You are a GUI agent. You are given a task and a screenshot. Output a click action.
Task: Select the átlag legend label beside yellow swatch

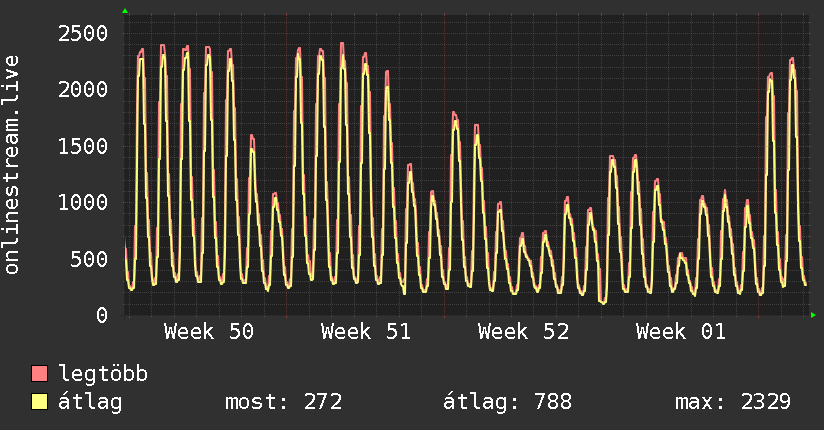(x=90, y=402)
